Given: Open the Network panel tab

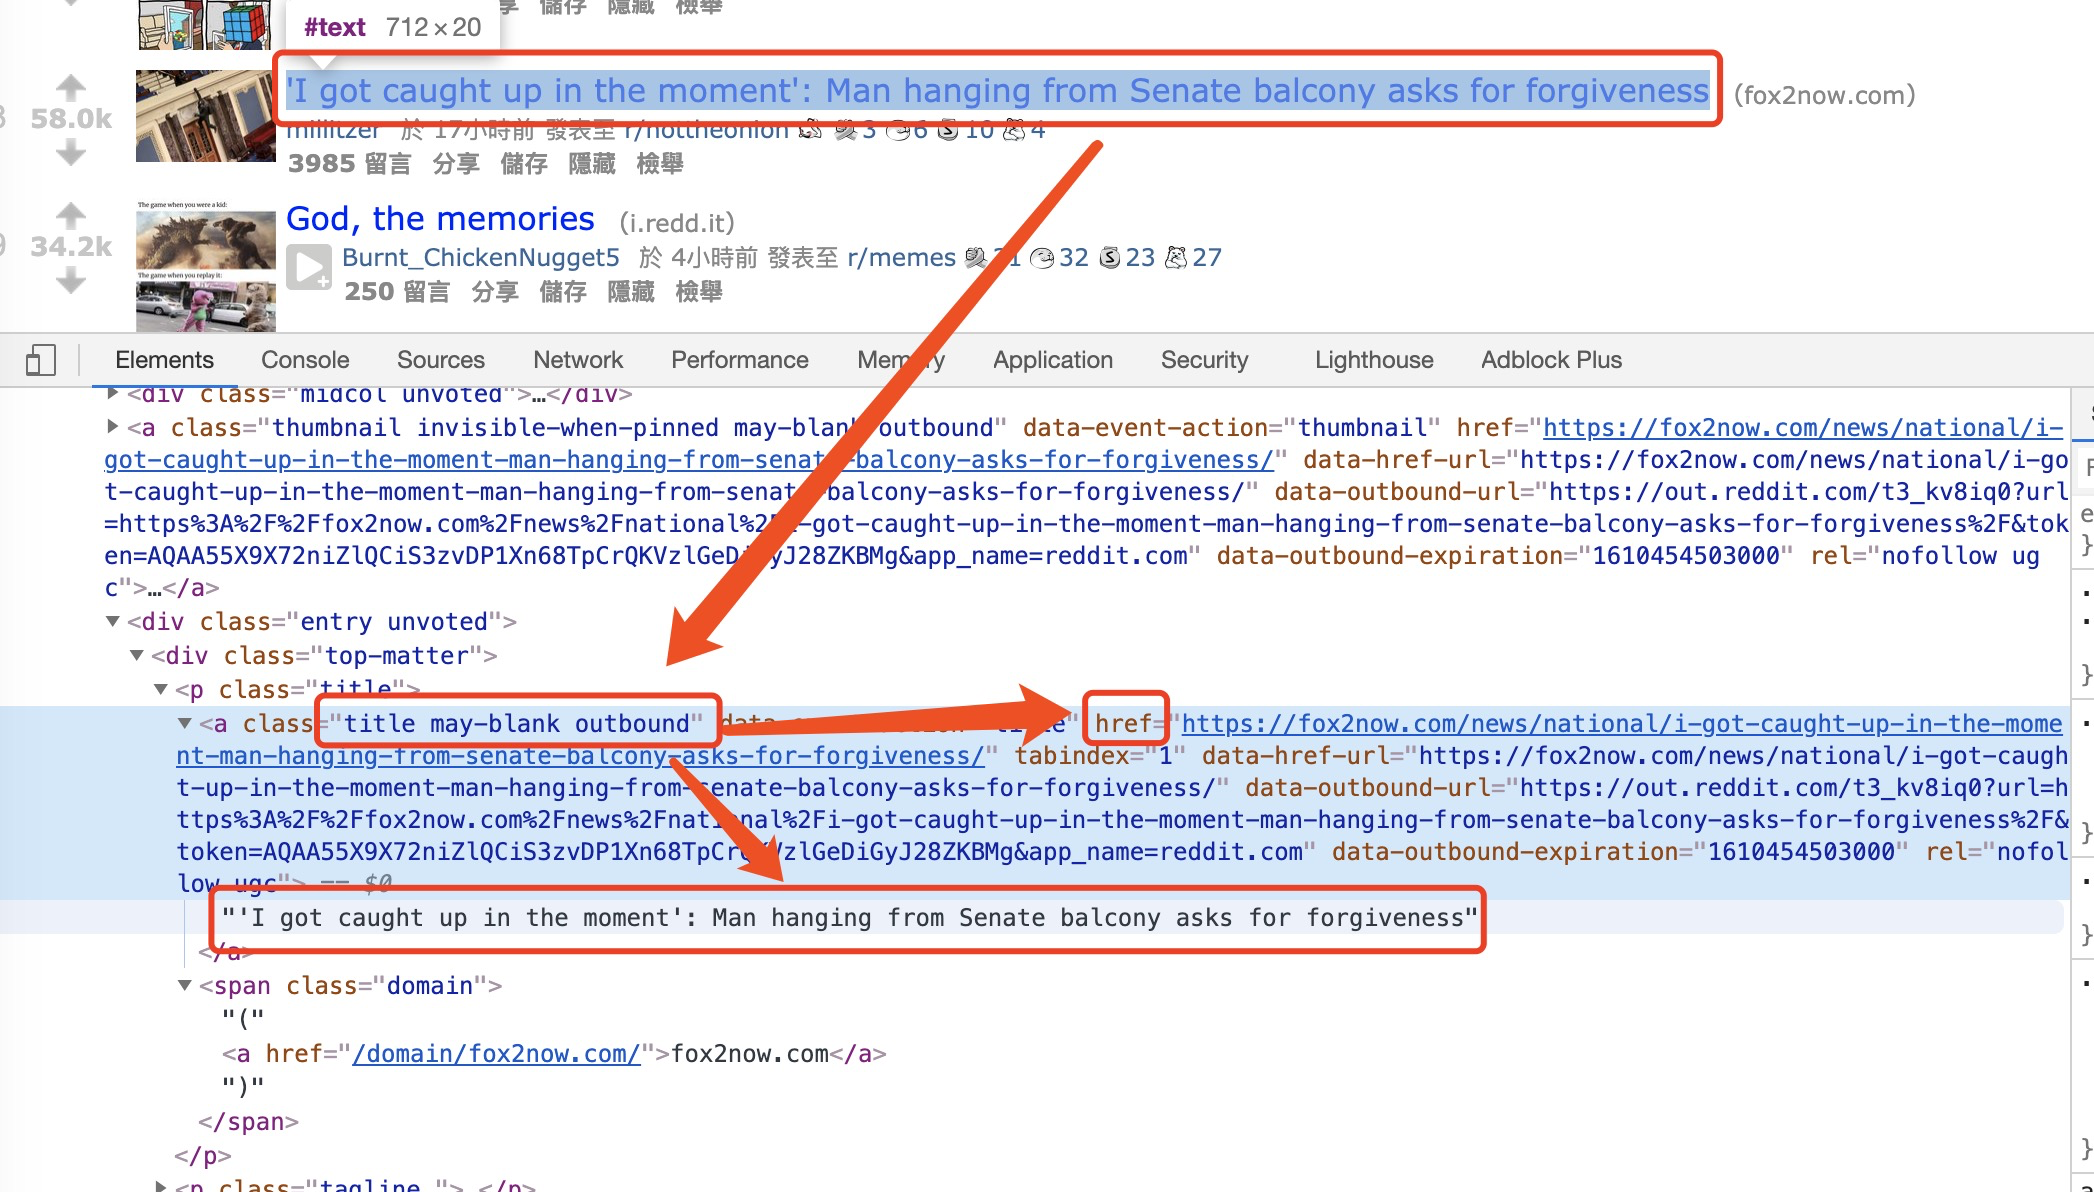Looking at the screenshot, I should click(x=578, y=359).
